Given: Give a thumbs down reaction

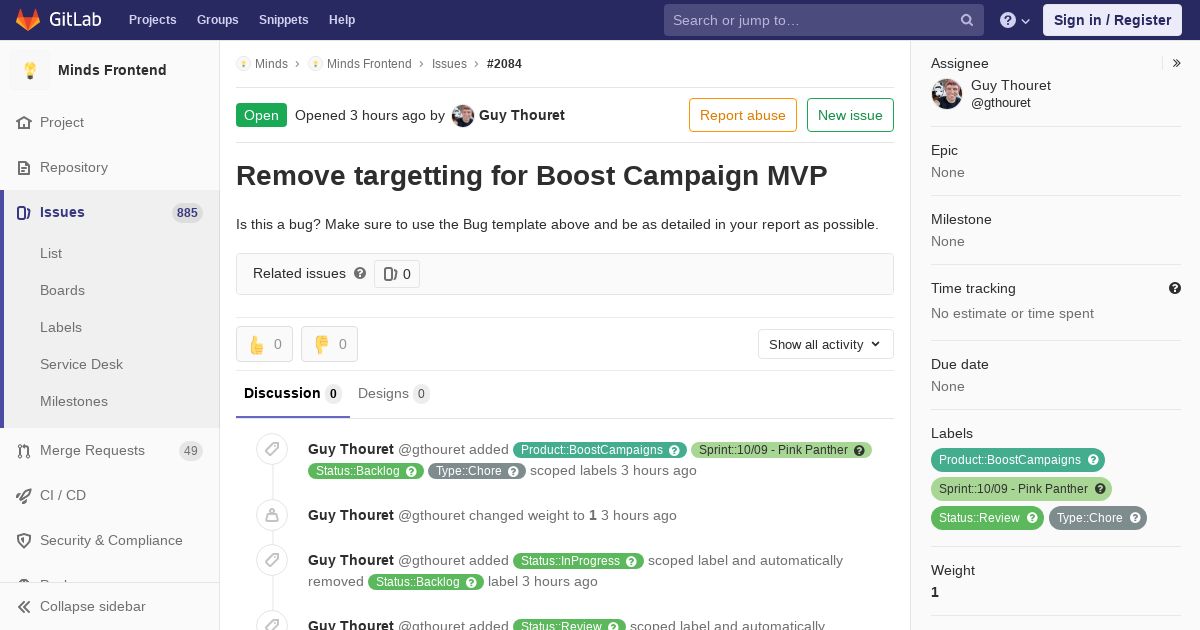Looking at the screenshot, I should (x=329, y=344).
